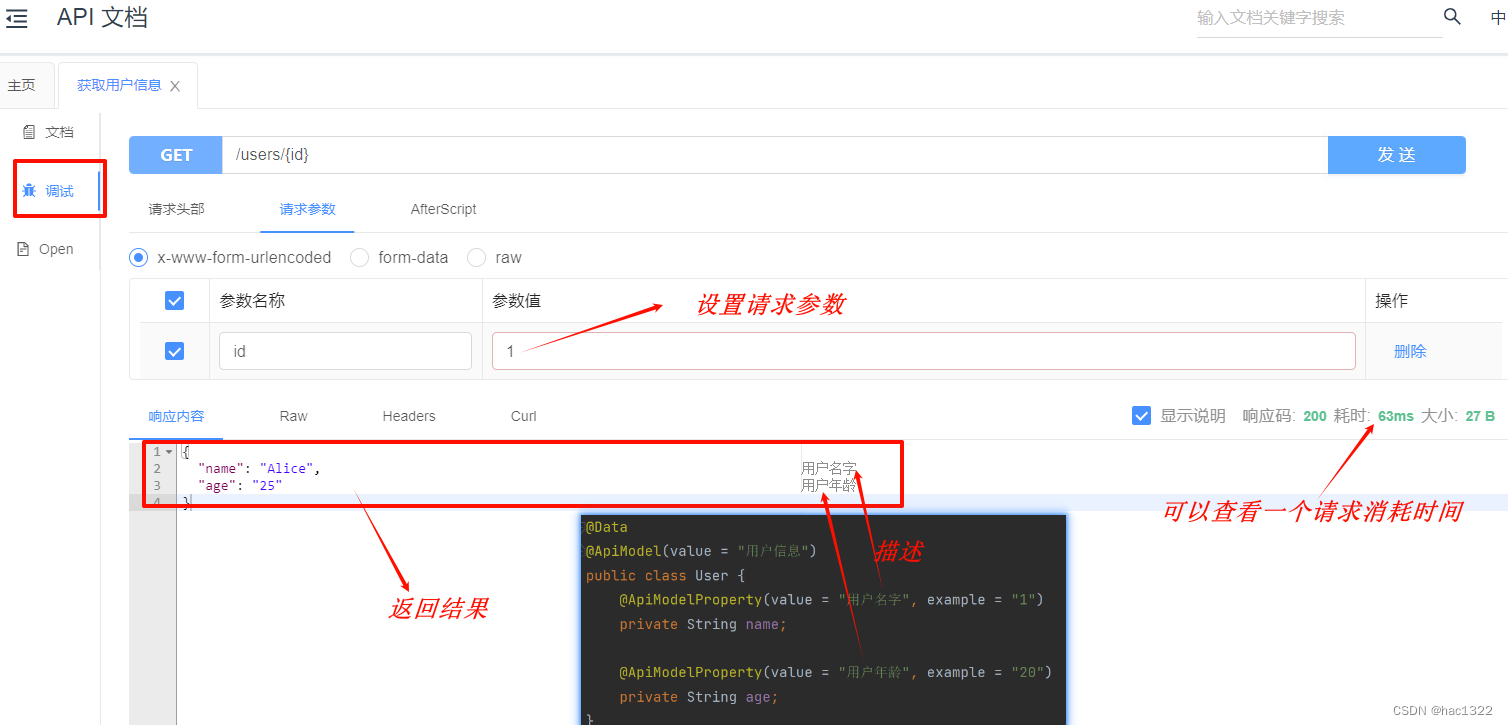This screenshot has height=725, width=1508.
Task: Focus the /users/{id} URL field
Action: [775, 155]
